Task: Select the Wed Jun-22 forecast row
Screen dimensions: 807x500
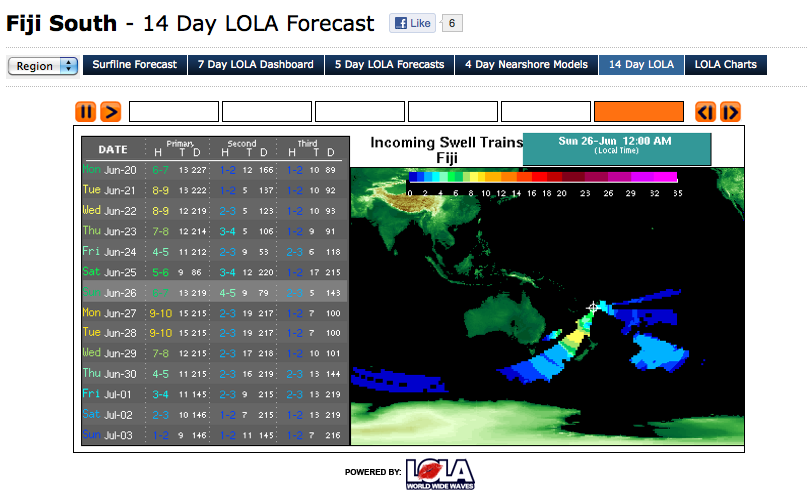Action: point(215,211)
